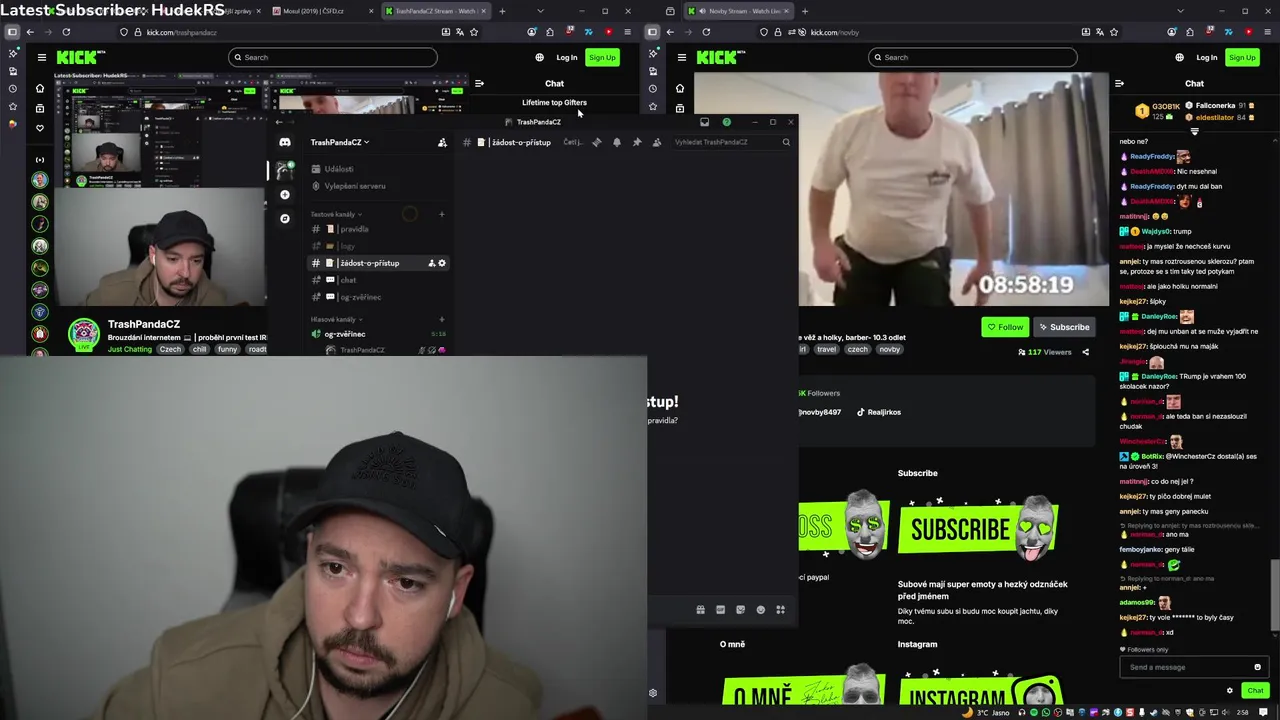Open hamburger menu in right Kick window

click(681, 58)
